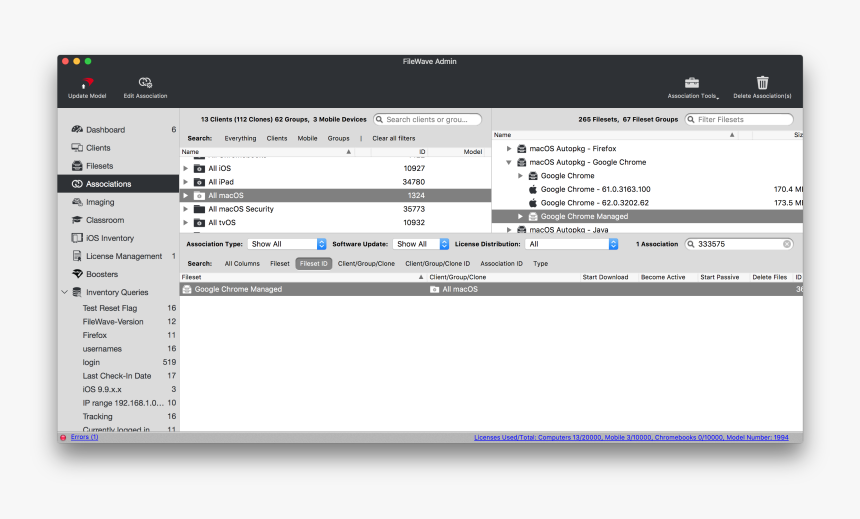The height and width of the screenshot is (519, 860).
Task: Click the Update Model toolbar icon
Action: 87,83
